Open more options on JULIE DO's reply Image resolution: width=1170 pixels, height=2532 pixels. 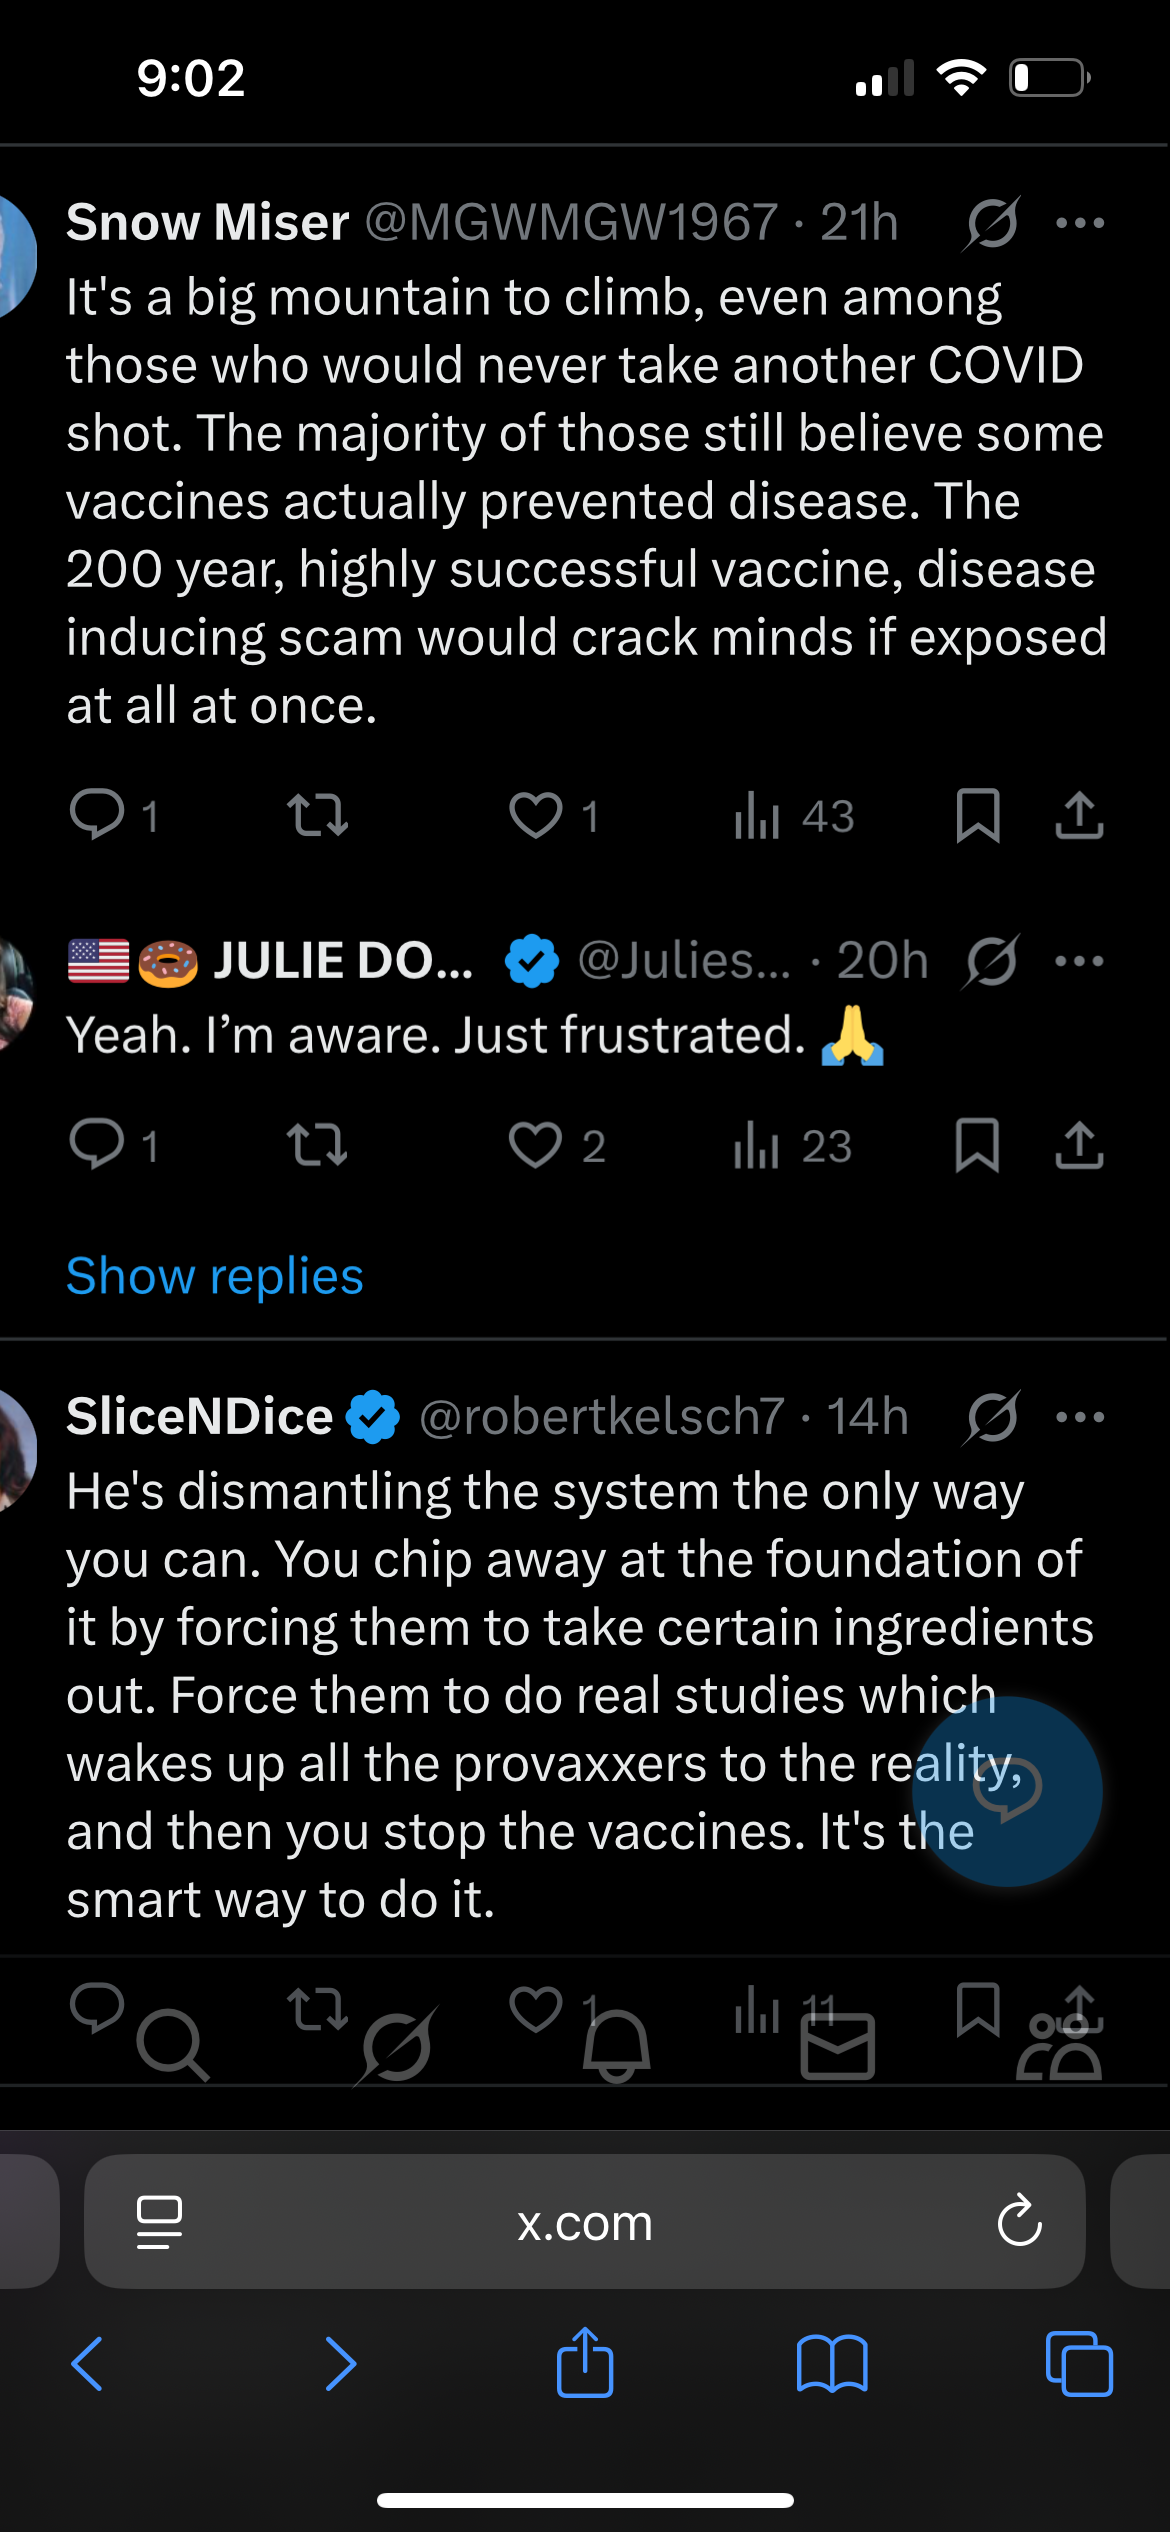(1080, 961)
